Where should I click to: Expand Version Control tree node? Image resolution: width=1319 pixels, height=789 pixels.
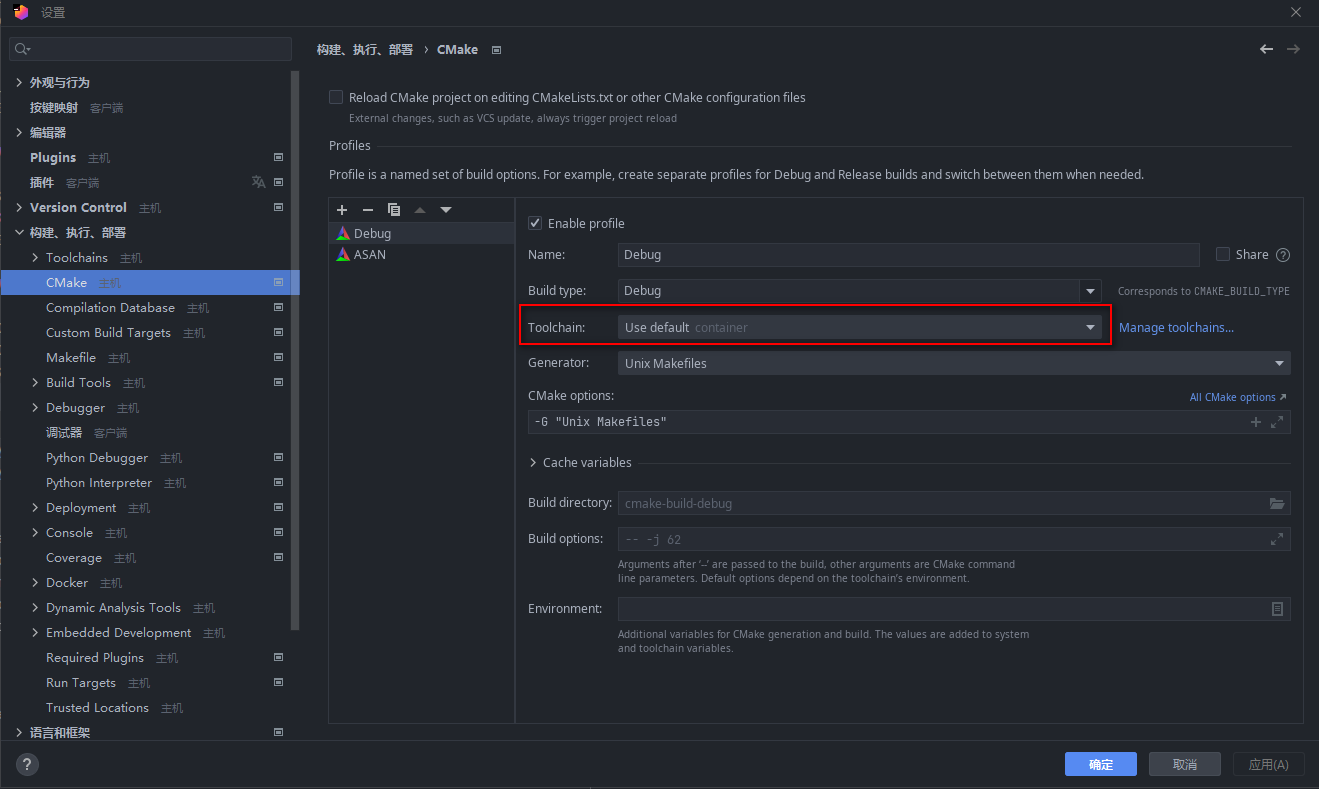pyautogui.click(x=20, y=207)
